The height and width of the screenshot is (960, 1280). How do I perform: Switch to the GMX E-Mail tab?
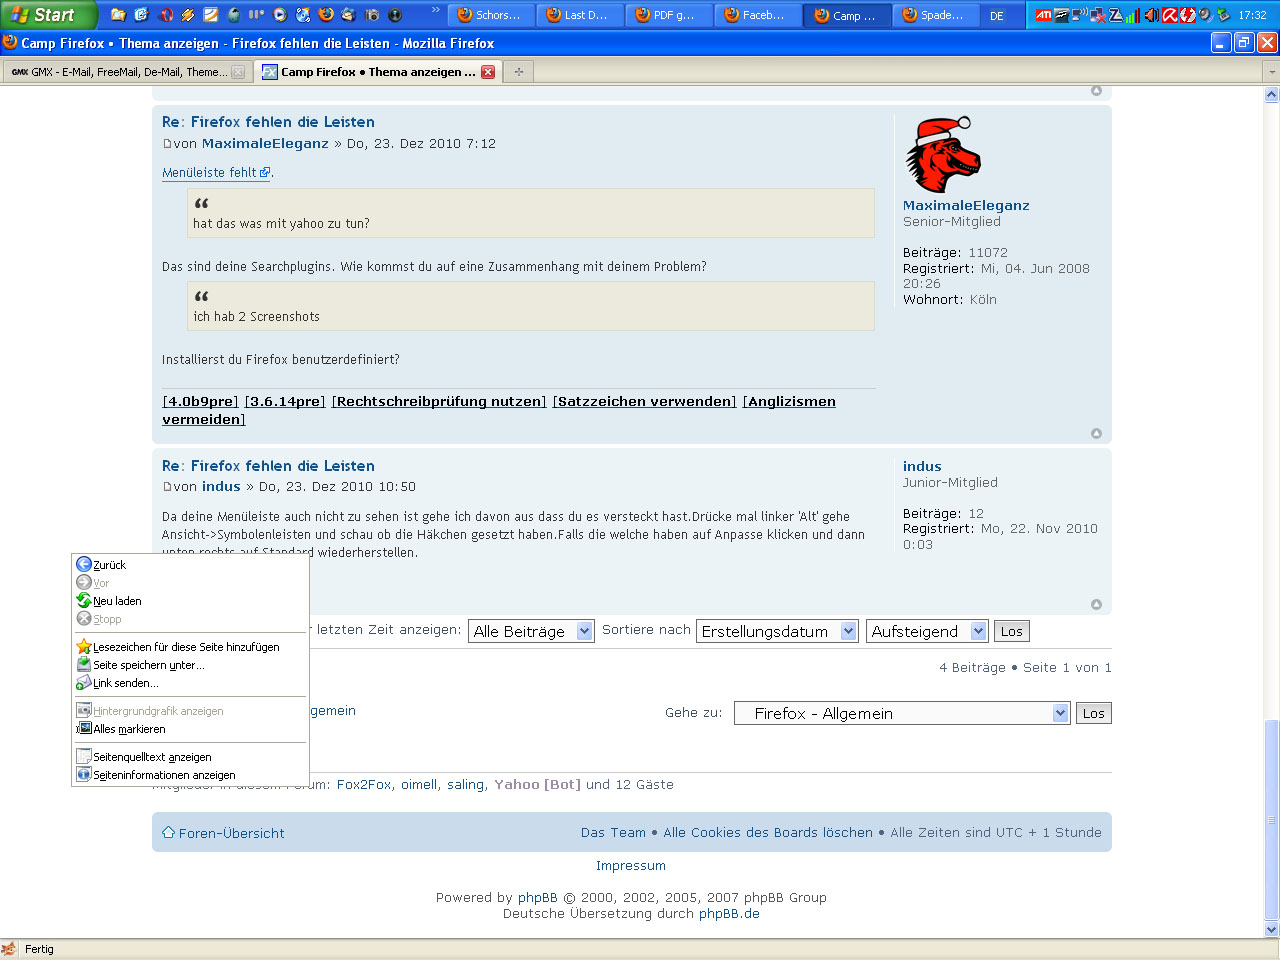[x=120, y=72]
